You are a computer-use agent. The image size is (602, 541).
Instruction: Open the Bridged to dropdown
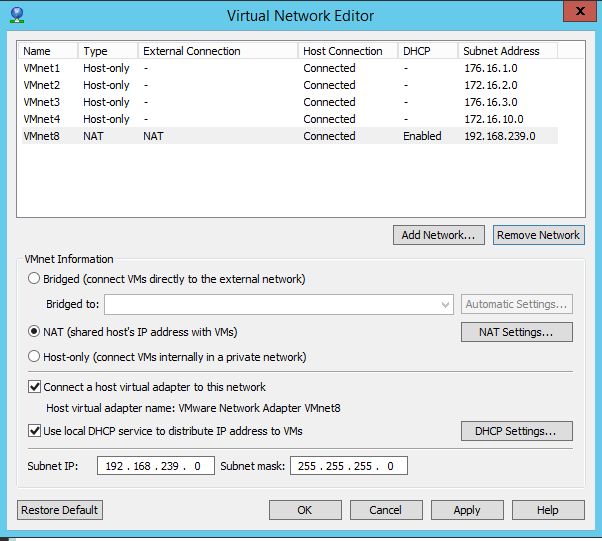click(279, 304)
